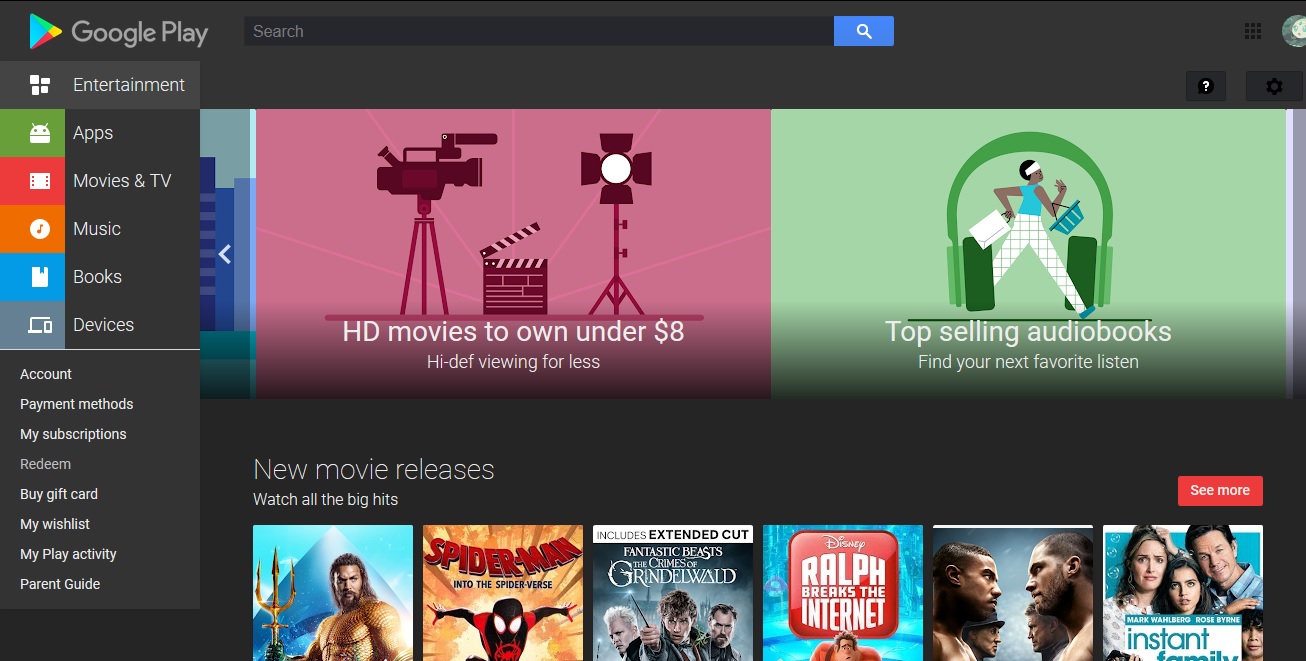The height and width of the screenshot is (661, 1306).
Task: Open the Redeem link
Action: (45, 464)
